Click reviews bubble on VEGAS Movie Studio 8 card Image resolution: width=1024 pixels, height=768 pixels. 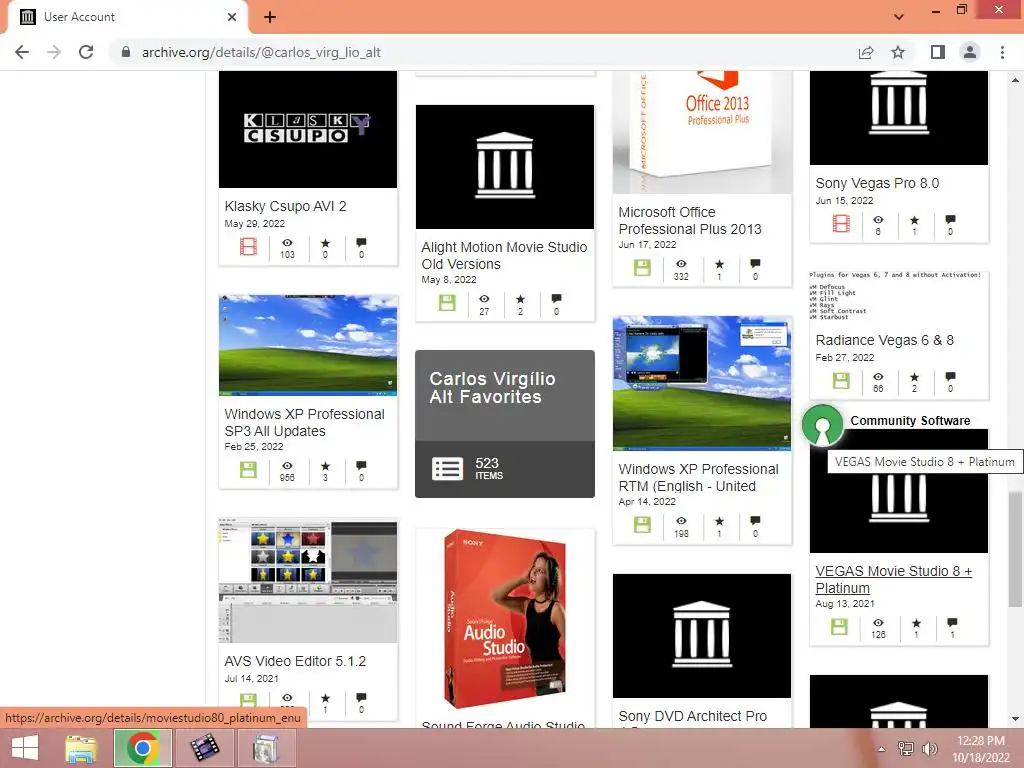pyautogui.click(x=952, y=623)
